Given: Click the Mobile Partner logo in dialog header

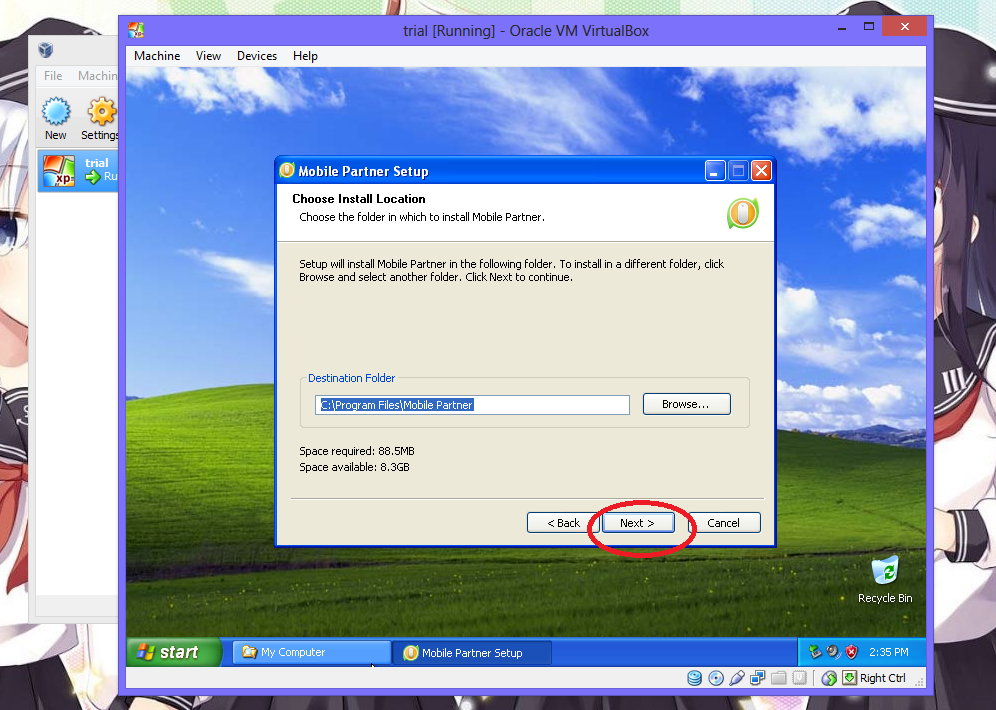Looking at the screenshot, I should (743, 213).
